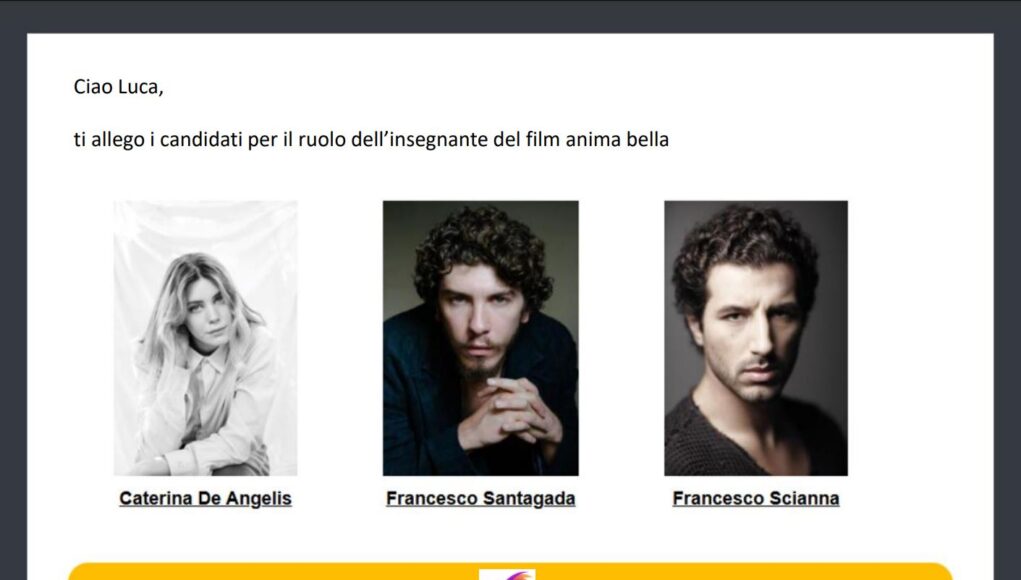The width and height of the screenshot is (1021, 580).
Task: Click the logo in the yellow banner
Action: 507,574
